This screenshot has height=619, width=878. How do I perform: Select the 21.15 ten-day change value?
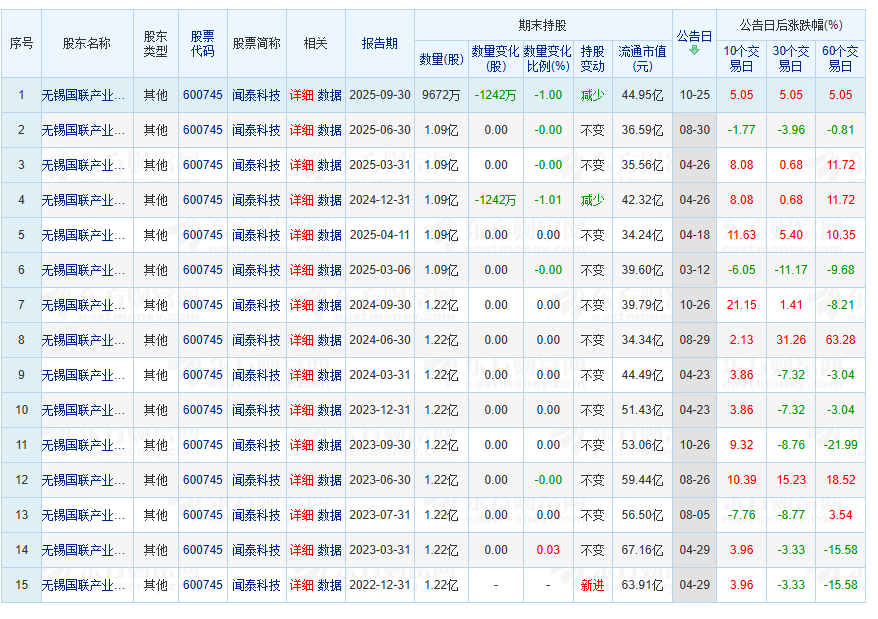coord(741,305)
